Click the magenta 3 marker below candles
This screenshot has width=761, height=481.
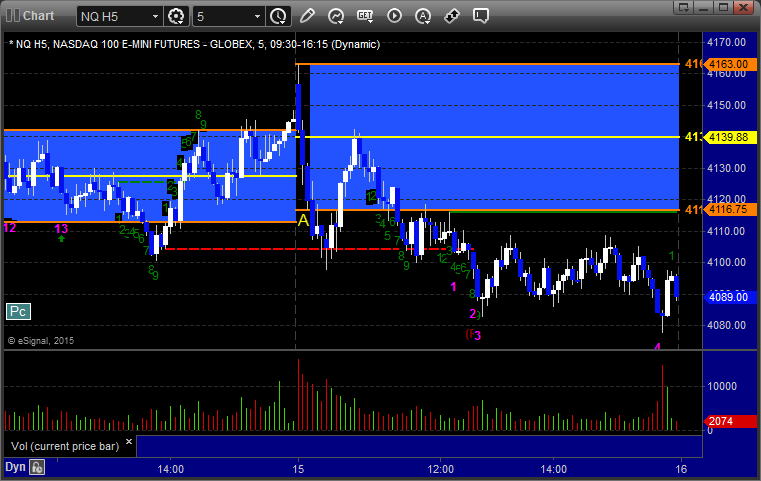point(478,335)
